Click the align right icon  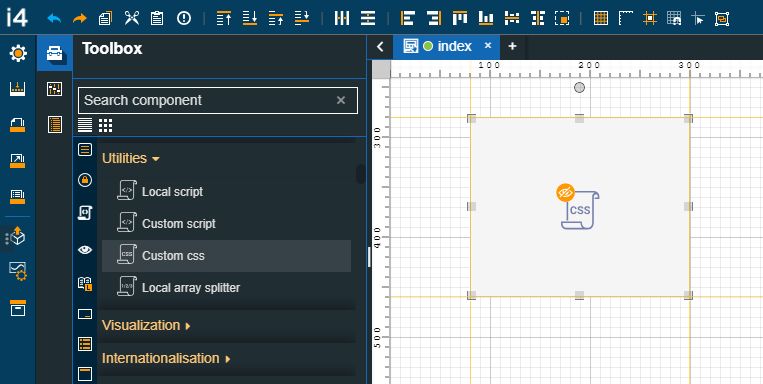tap(434, 18)
